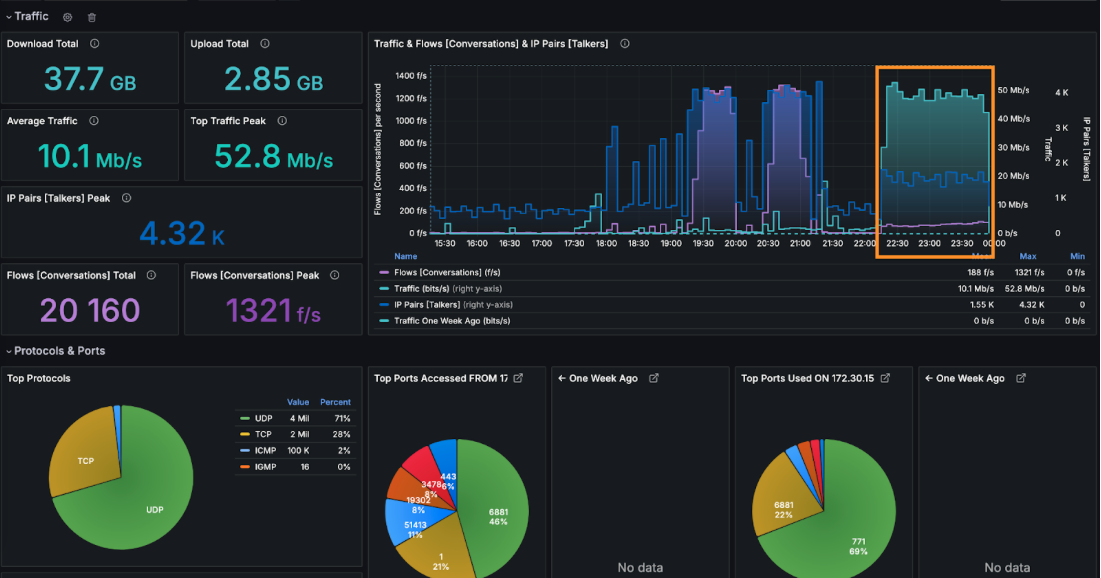Image resolution: width=1101 pixels, height=578 pixels.
Task: Click the info icon for Top Traffic Peak
Action: (x=282, y=121)
